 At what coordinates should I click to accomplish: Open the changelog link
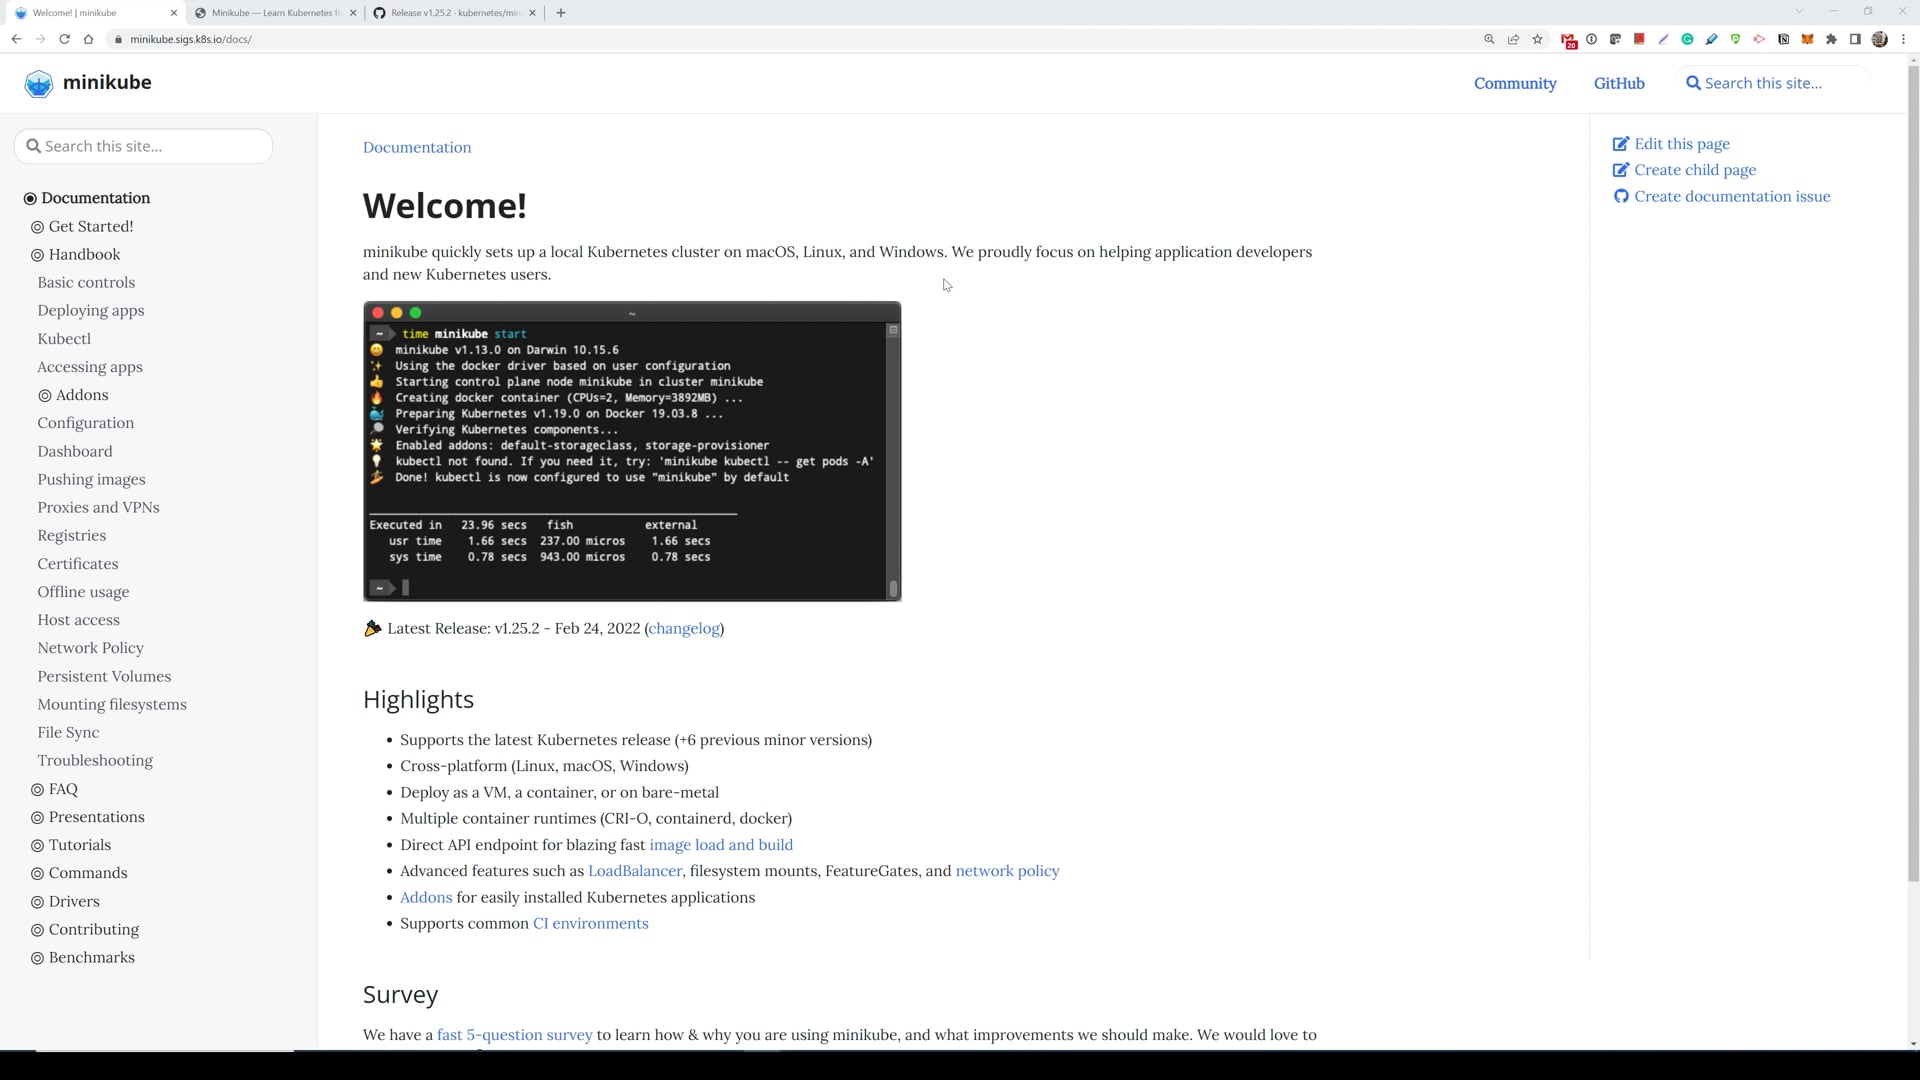pyautogui.click(x=684, y=629)
